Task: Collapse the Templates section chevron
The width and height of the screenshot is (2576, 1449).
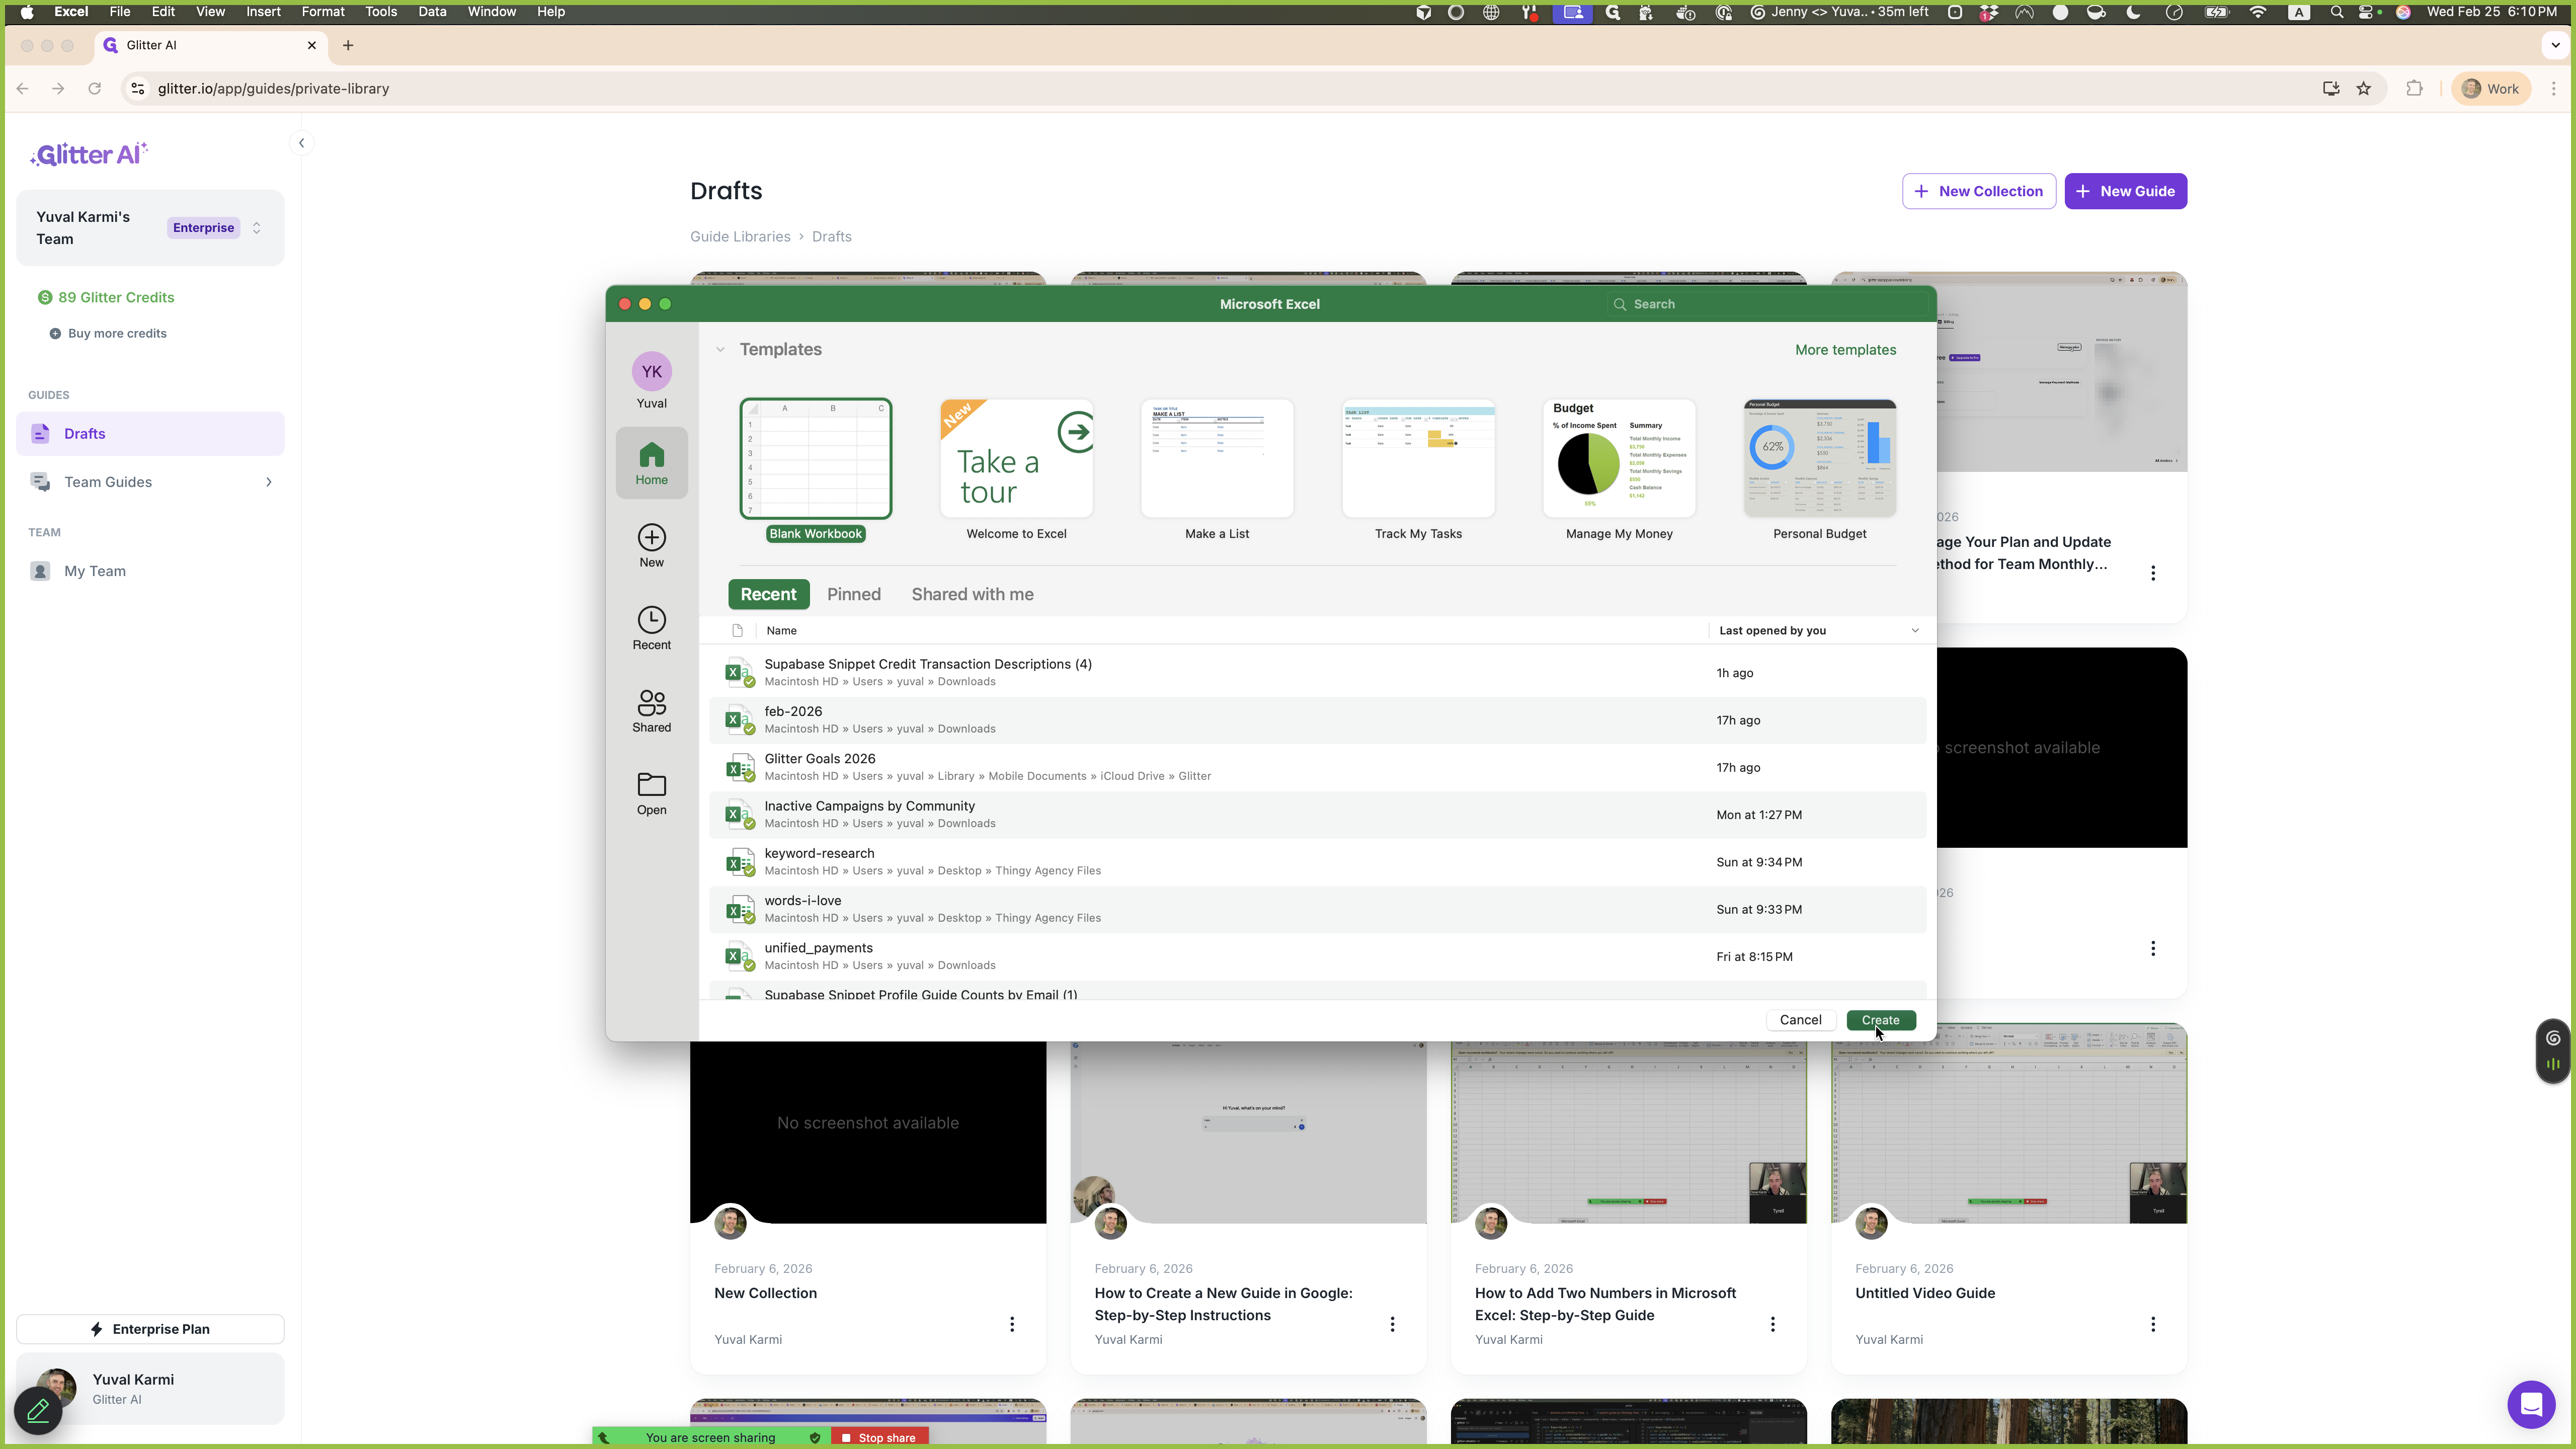Action: 720,350
